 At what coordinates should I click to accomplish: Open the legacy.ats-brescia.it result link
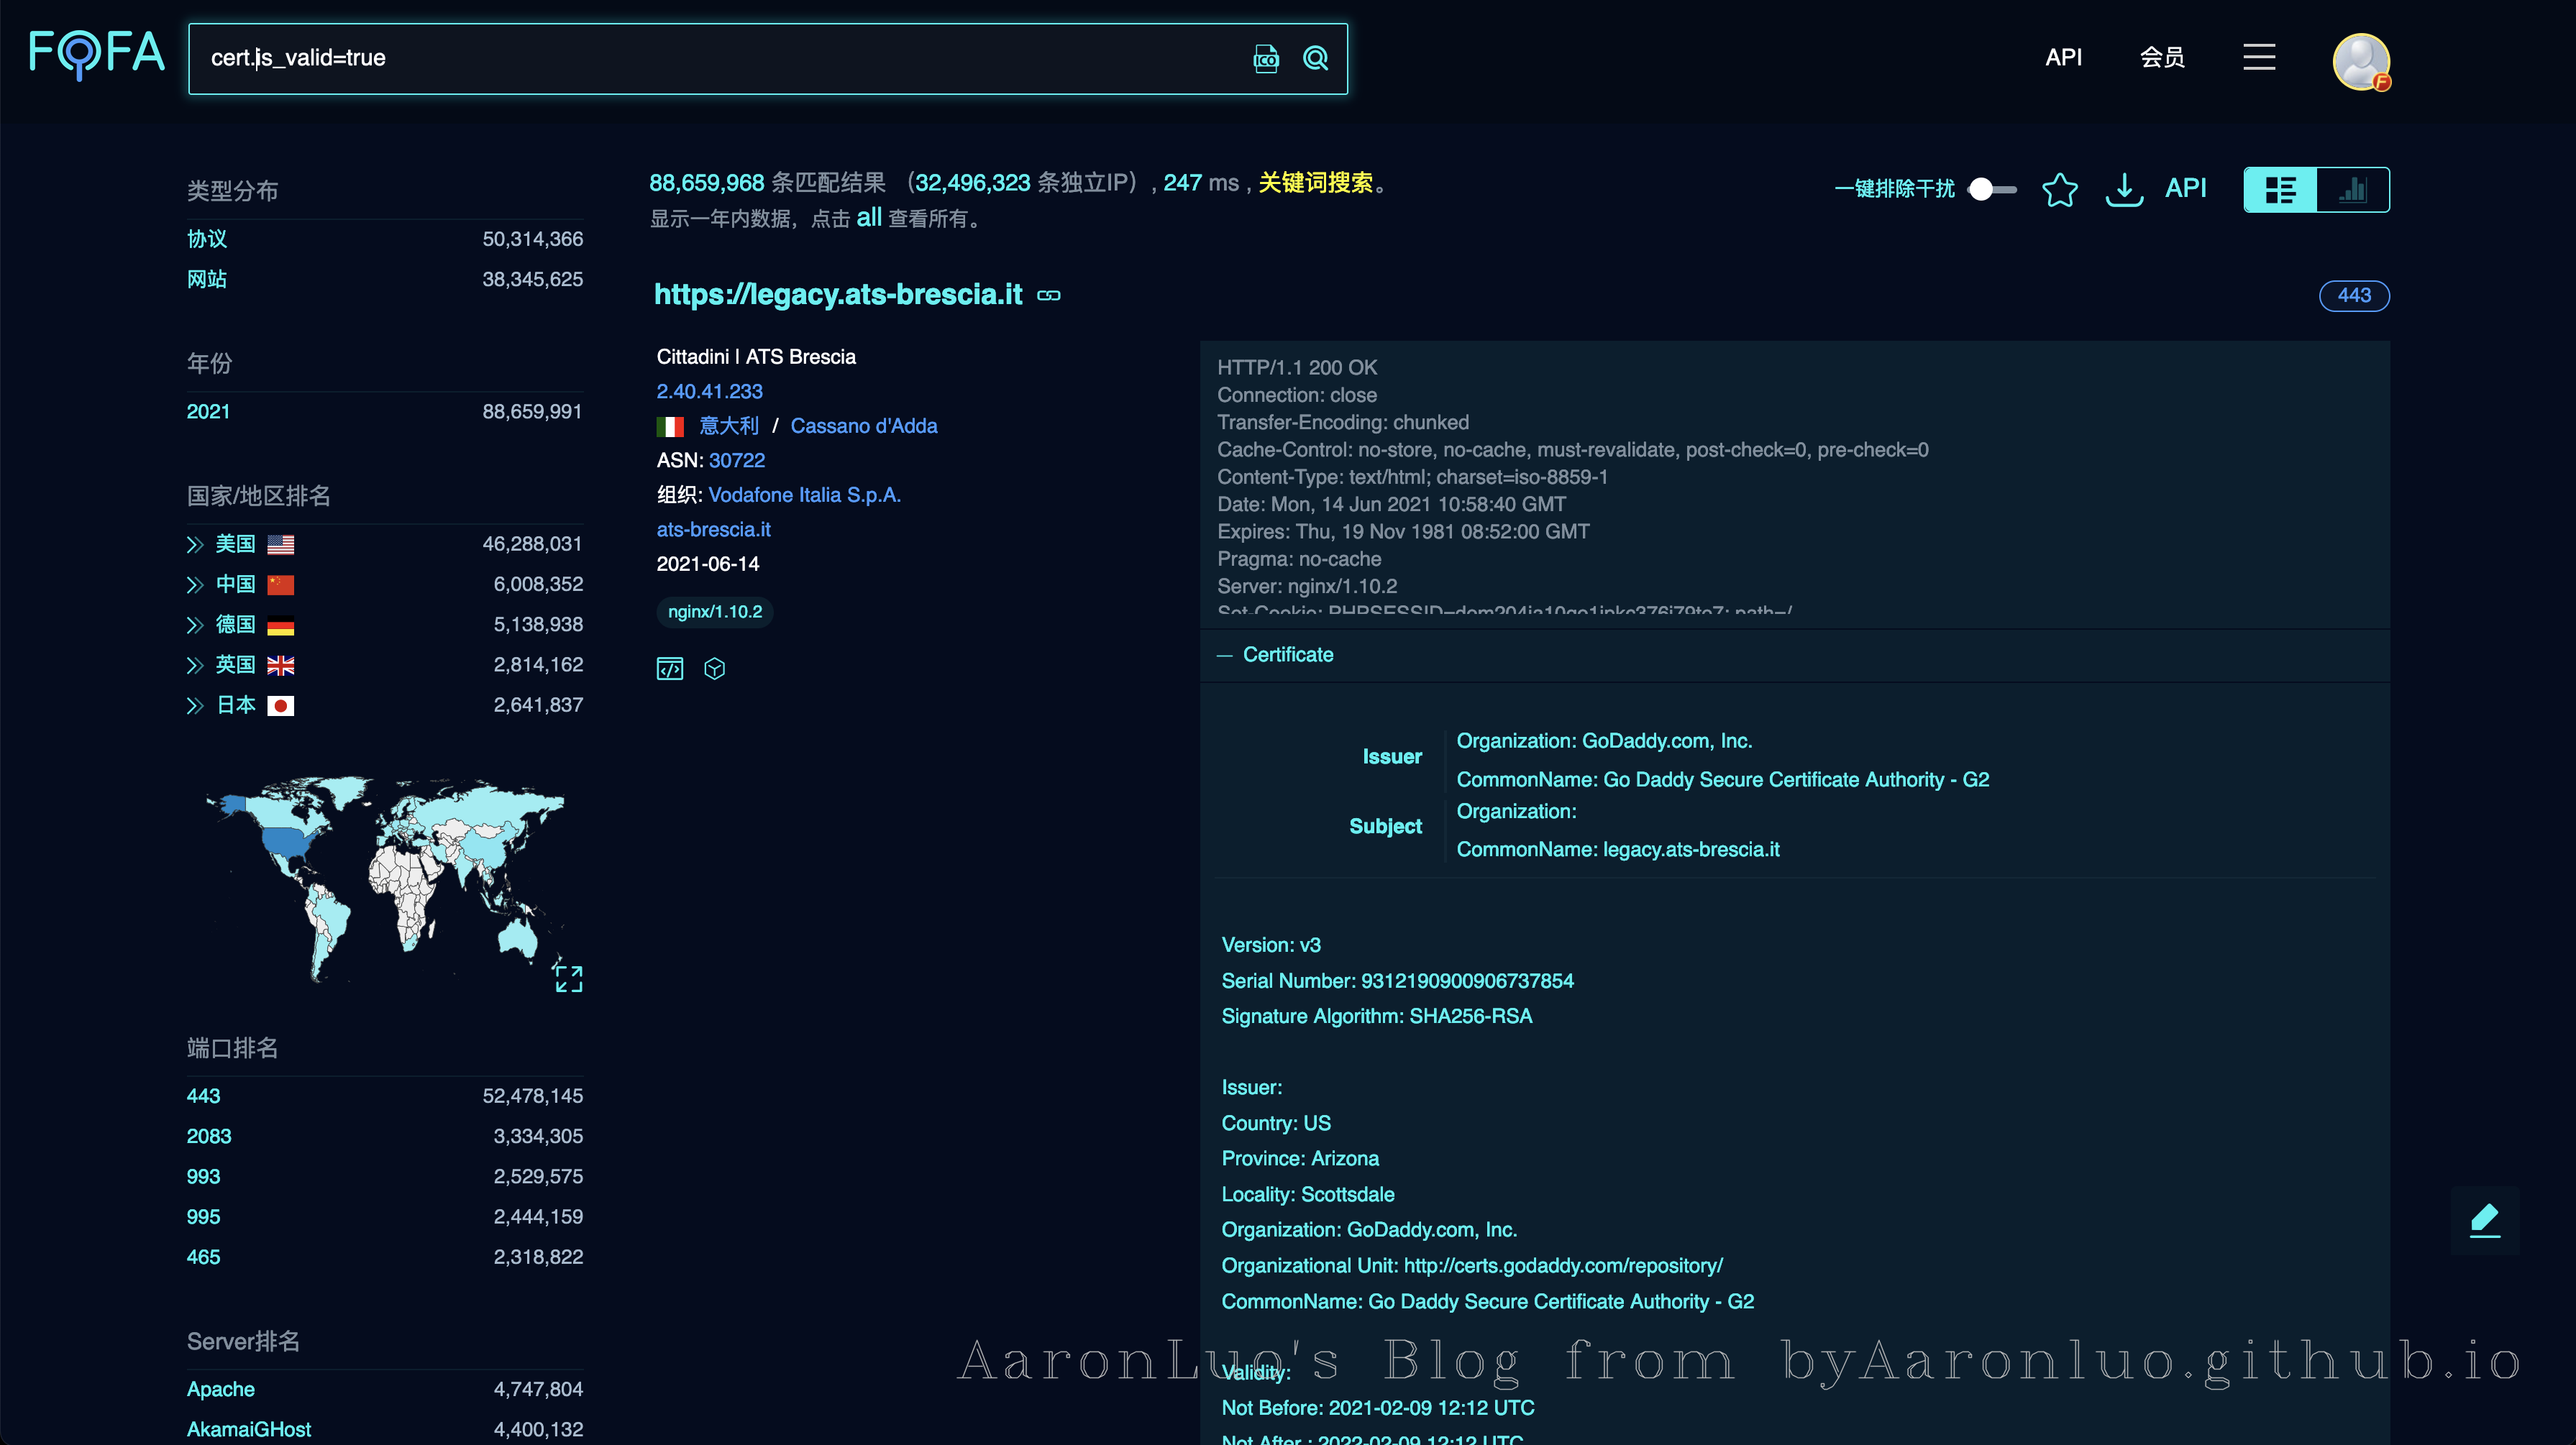[839, 294]
